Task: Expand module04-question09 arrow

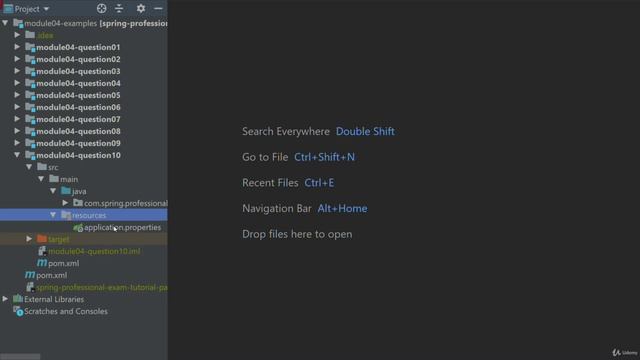Action: pos(17,143)
